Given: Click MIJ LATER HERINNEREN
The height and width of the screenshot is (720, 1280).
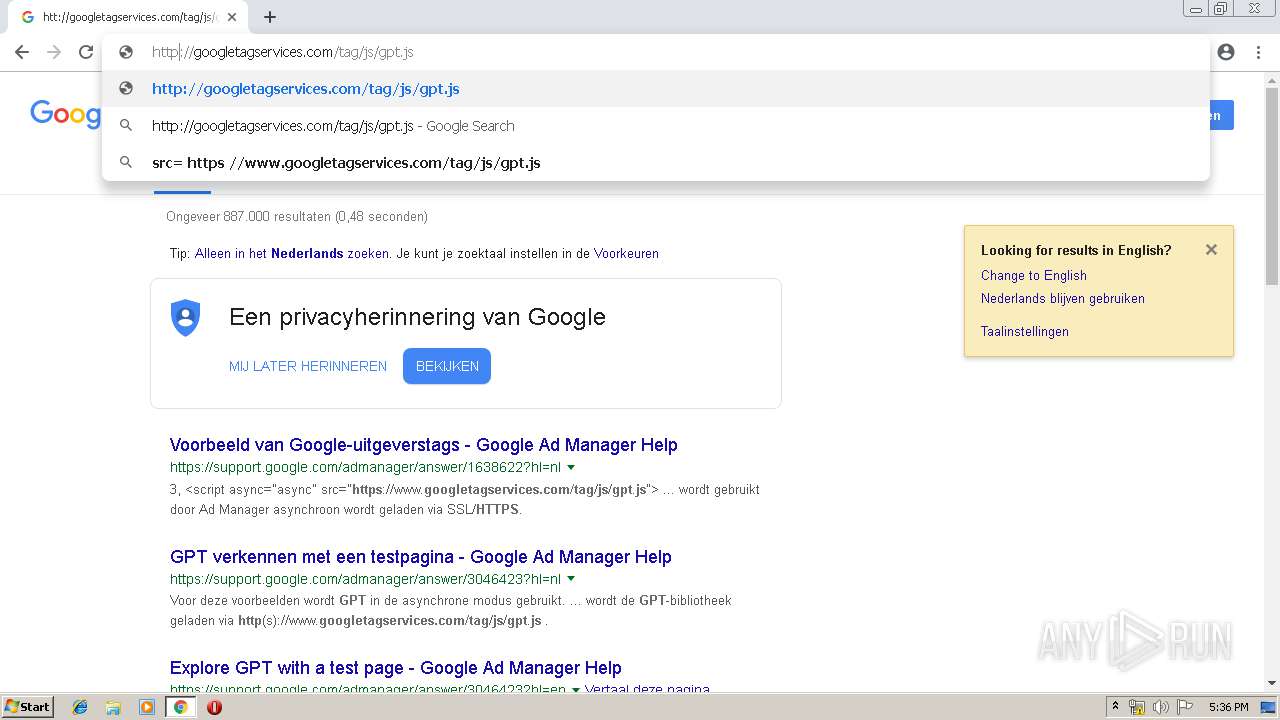Looking at the screenshot, I should coord(308,366).
